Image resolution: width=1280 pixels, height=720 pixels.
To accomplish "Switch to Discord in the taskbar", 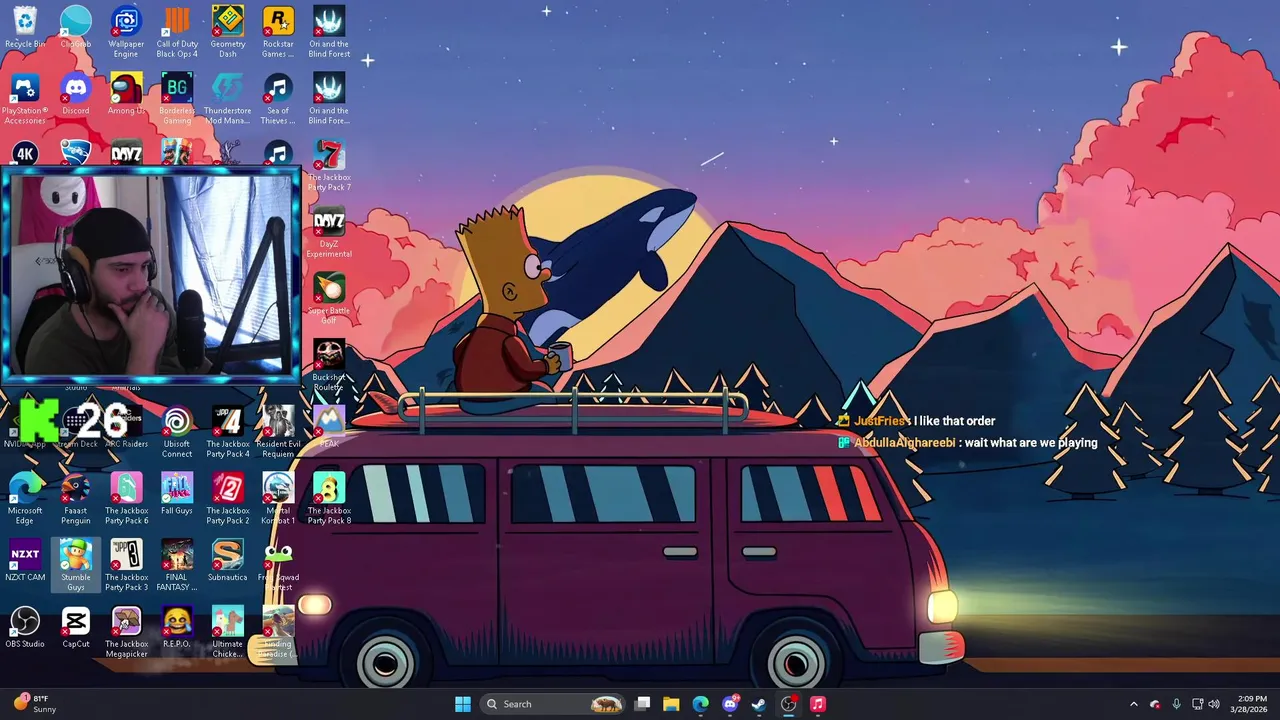I will coord(730,704).
